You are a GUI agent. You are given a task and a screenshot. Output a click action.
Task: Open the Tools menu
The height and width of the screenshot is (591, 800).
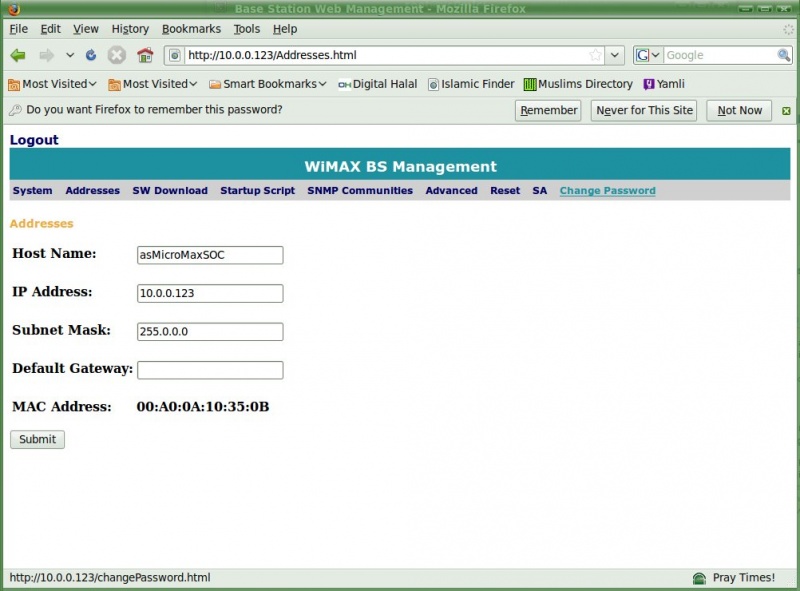click(247, 29)
